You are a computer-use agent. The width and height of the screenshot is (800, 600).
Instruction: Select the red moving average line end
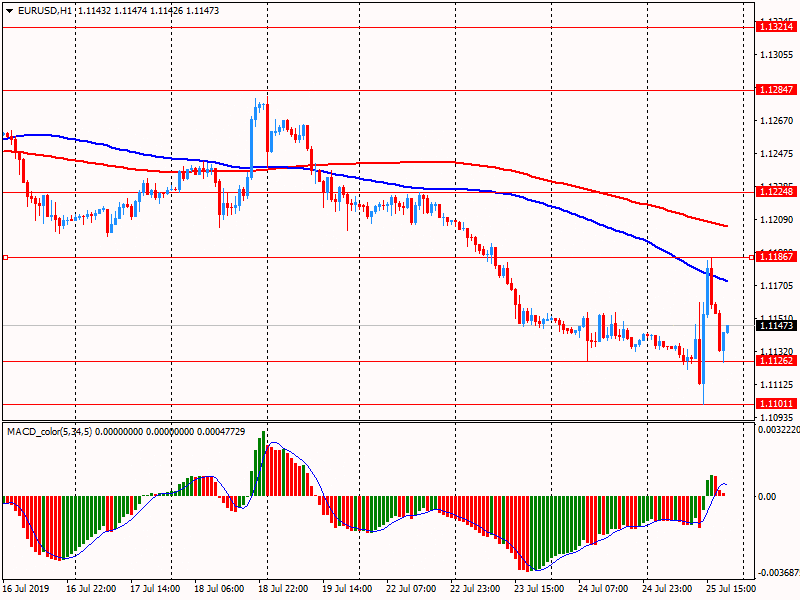726,226
